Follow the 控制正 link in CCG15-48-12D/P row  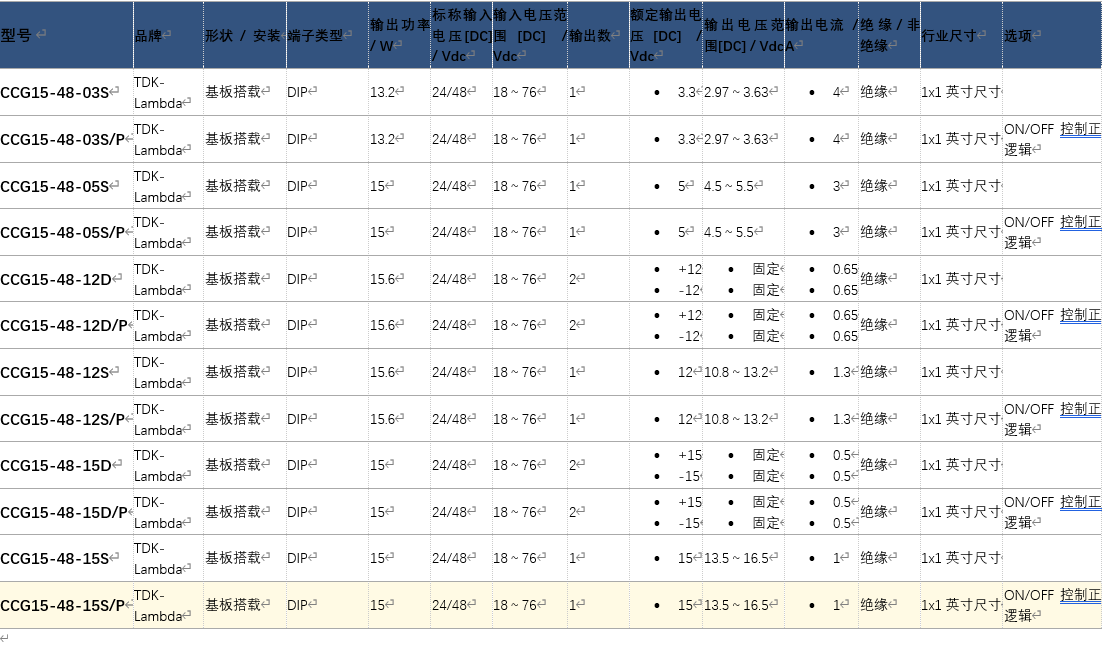tap(1080, 315)
